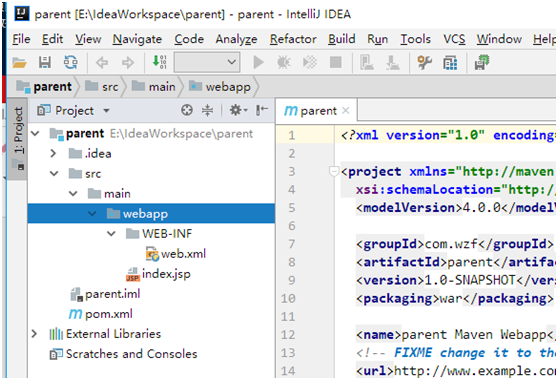This screenshot has width=558, height=380.
Task: Select Scratches and Consoles
Action: click(123, 354)
